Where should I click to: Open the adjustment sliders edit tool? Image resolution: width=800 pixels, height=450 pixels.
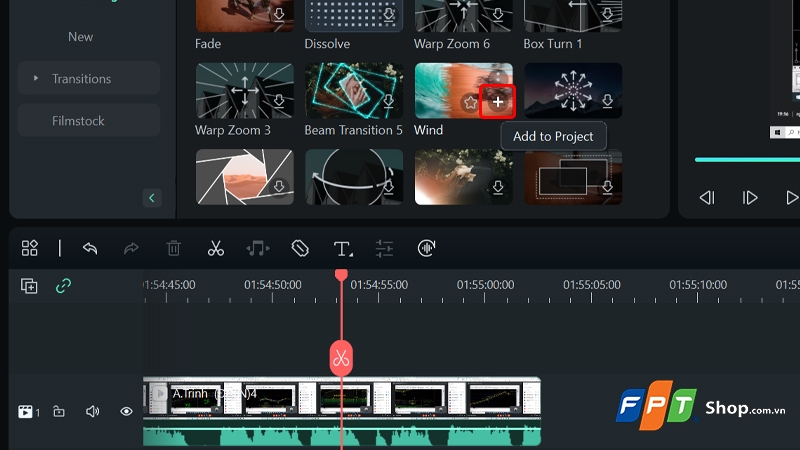[384, 248]
